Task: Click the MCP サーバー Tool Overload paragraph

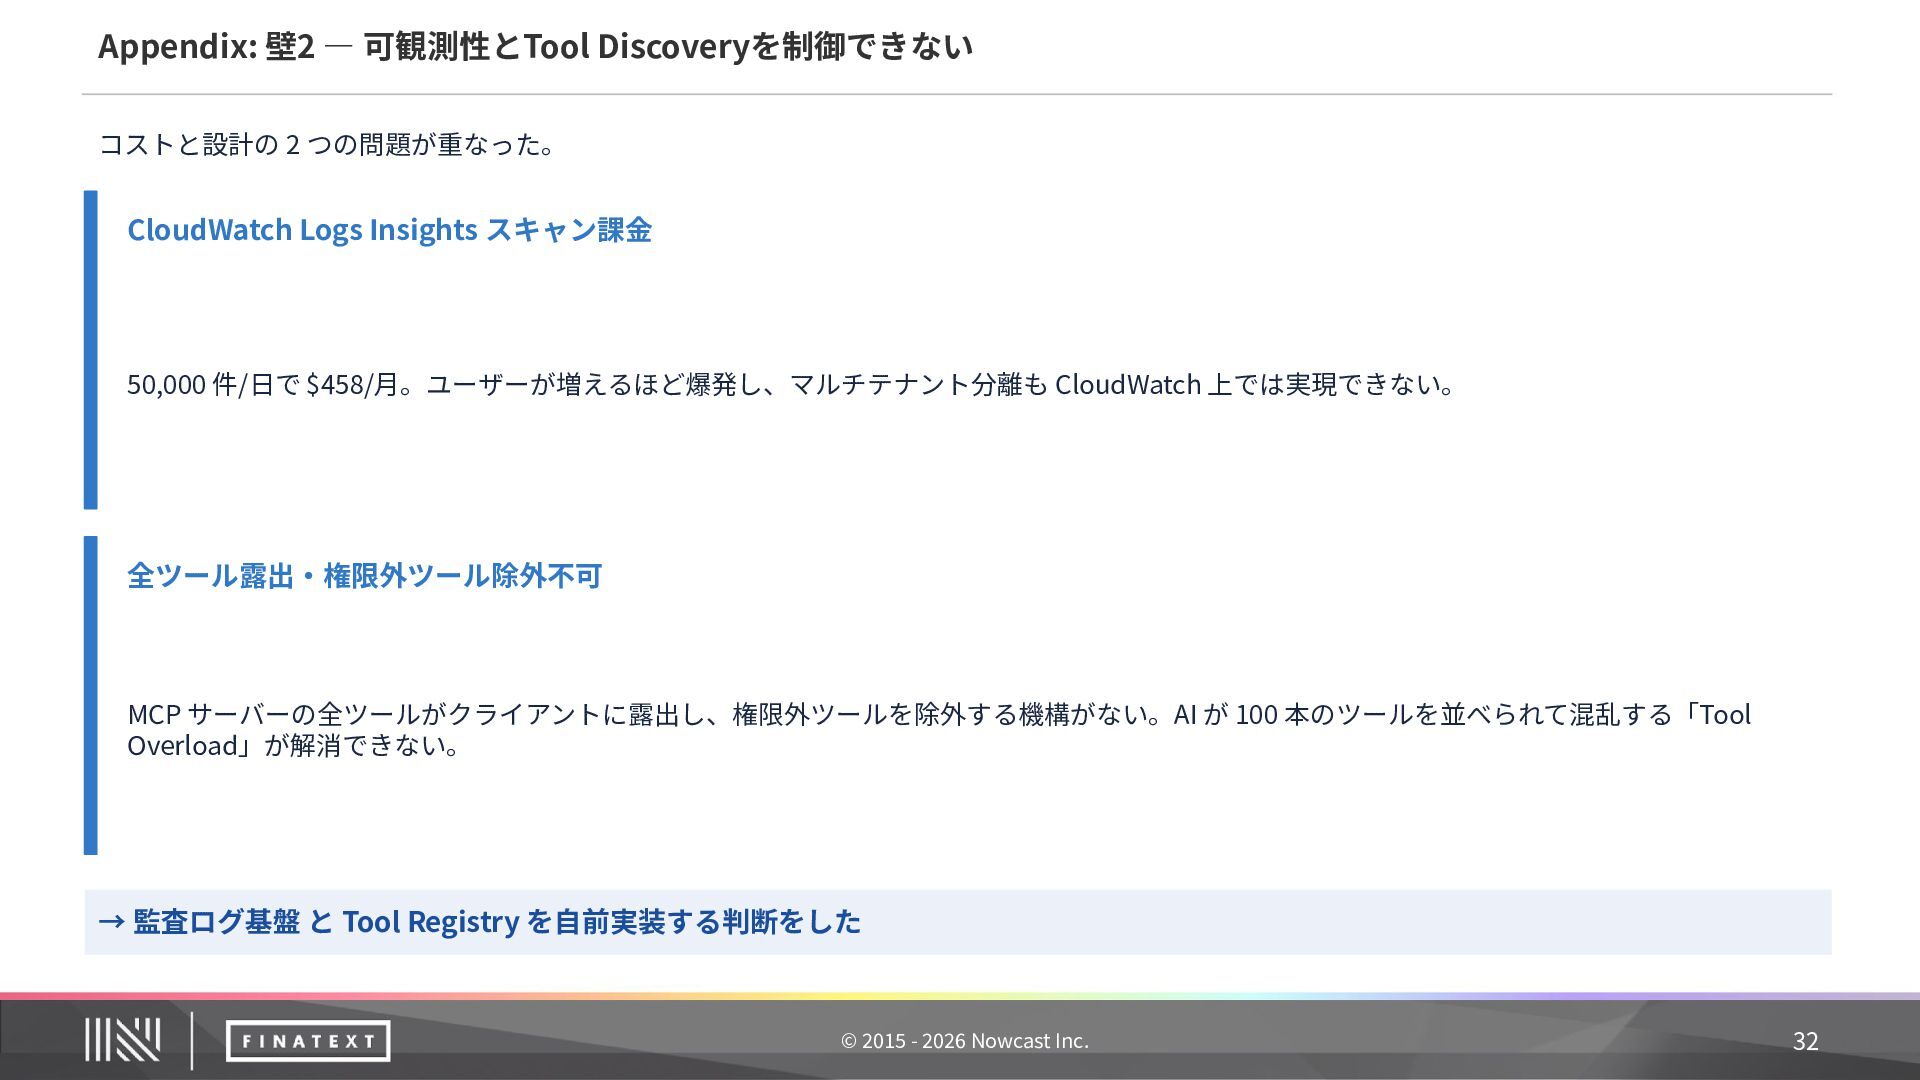Action: tap(938, 714)
